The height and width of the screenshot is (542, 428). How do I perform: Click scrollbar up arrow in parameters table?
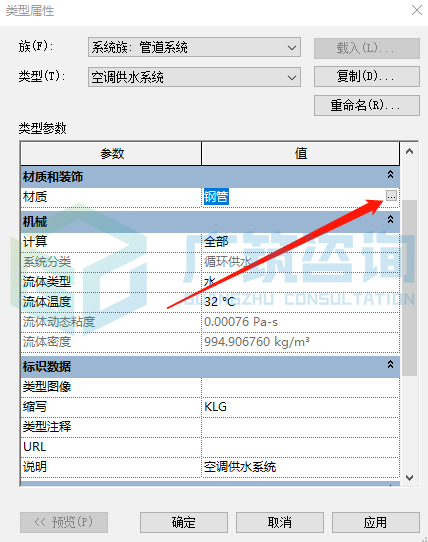click(409, 151)
